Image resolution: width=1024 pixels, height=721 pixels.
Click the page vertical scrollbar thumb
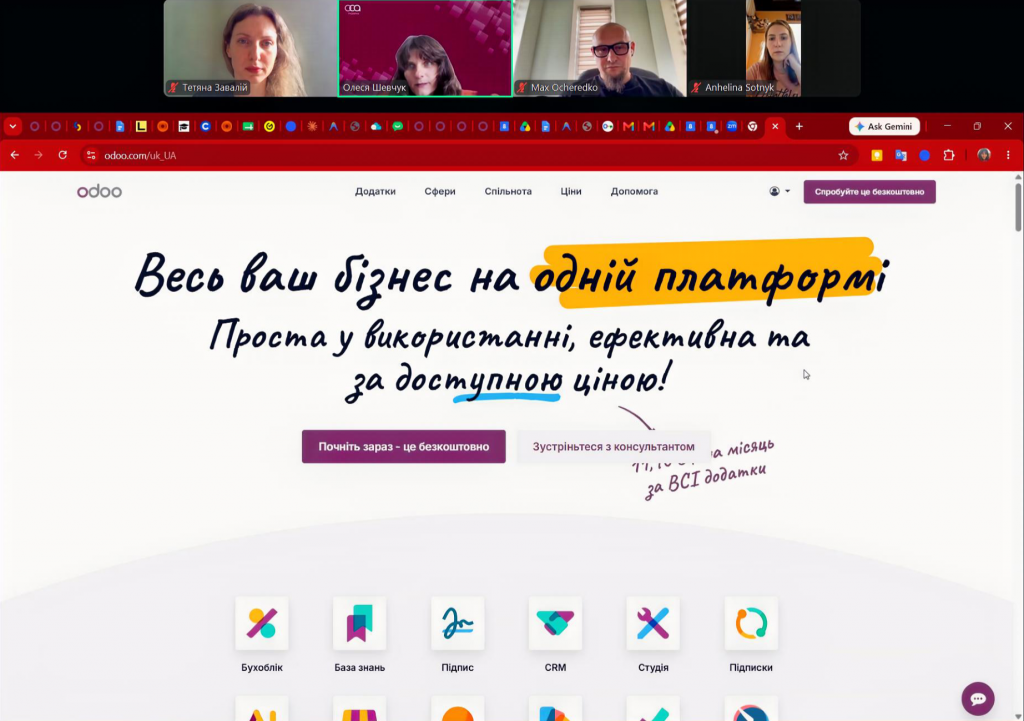[x=1018, y=207]
